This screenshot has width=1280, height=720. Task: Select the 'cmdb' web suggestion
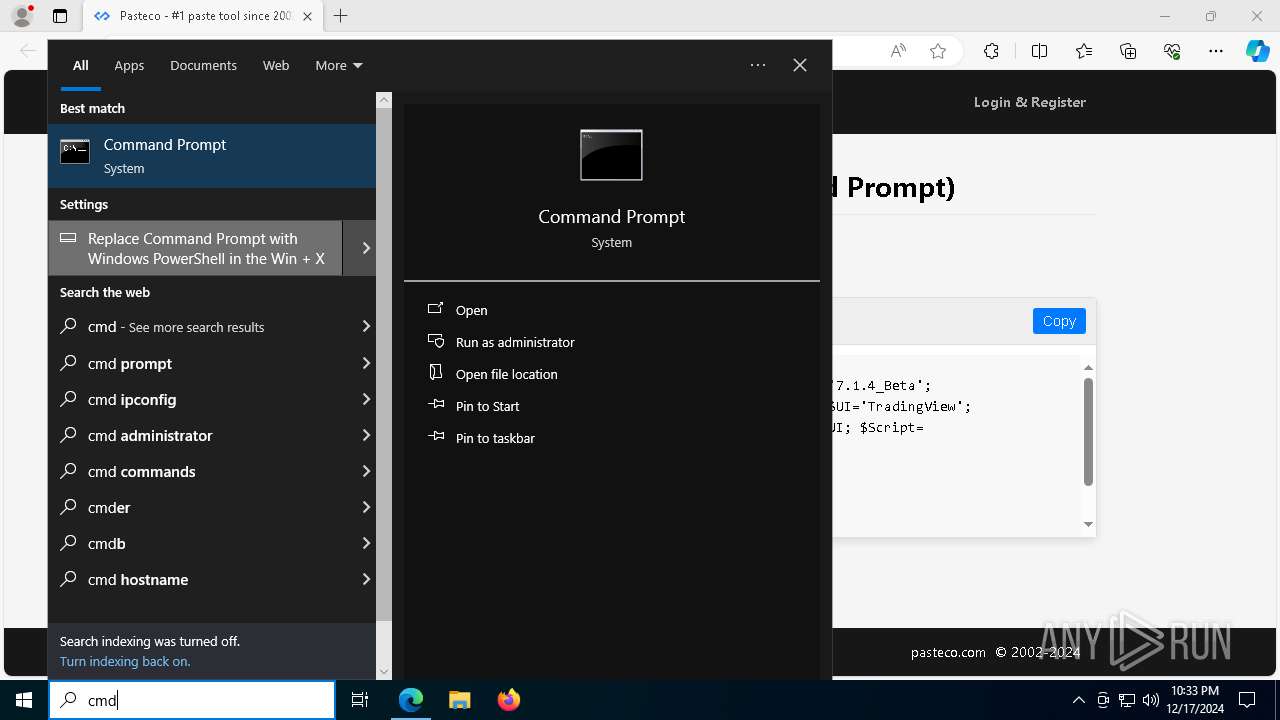(x=200, y=543)
